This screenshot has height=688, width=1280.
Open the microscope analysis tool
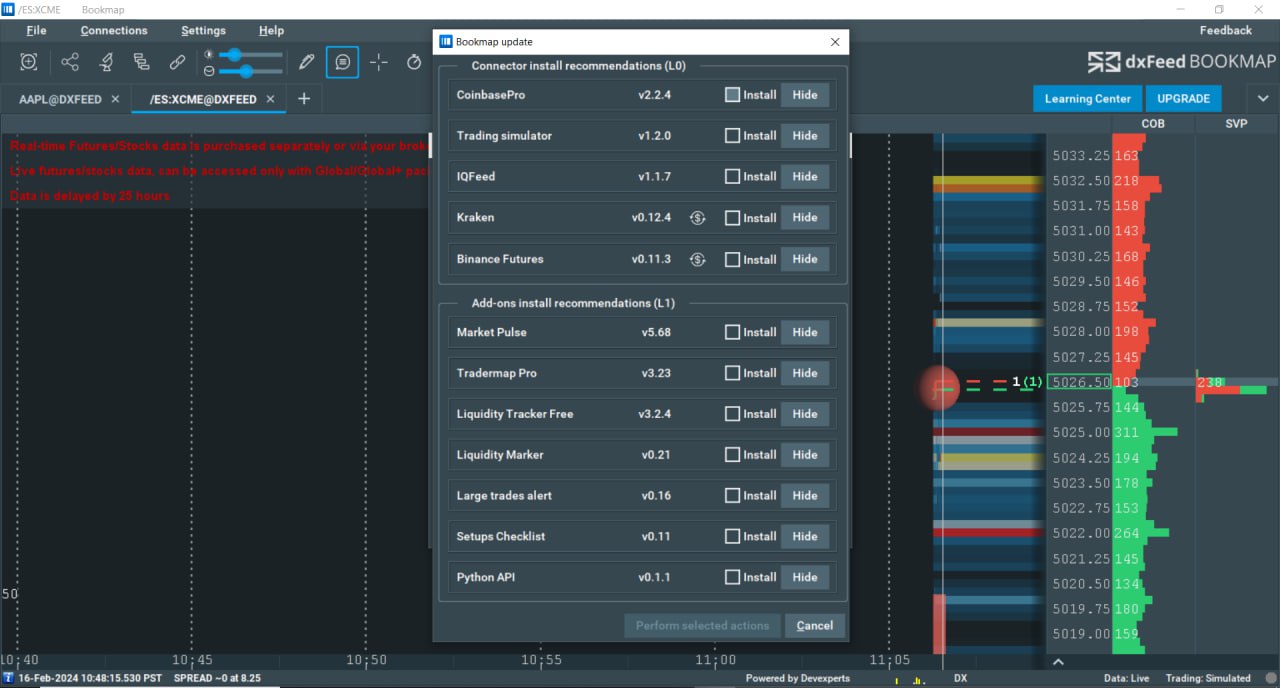pos(106,62)
